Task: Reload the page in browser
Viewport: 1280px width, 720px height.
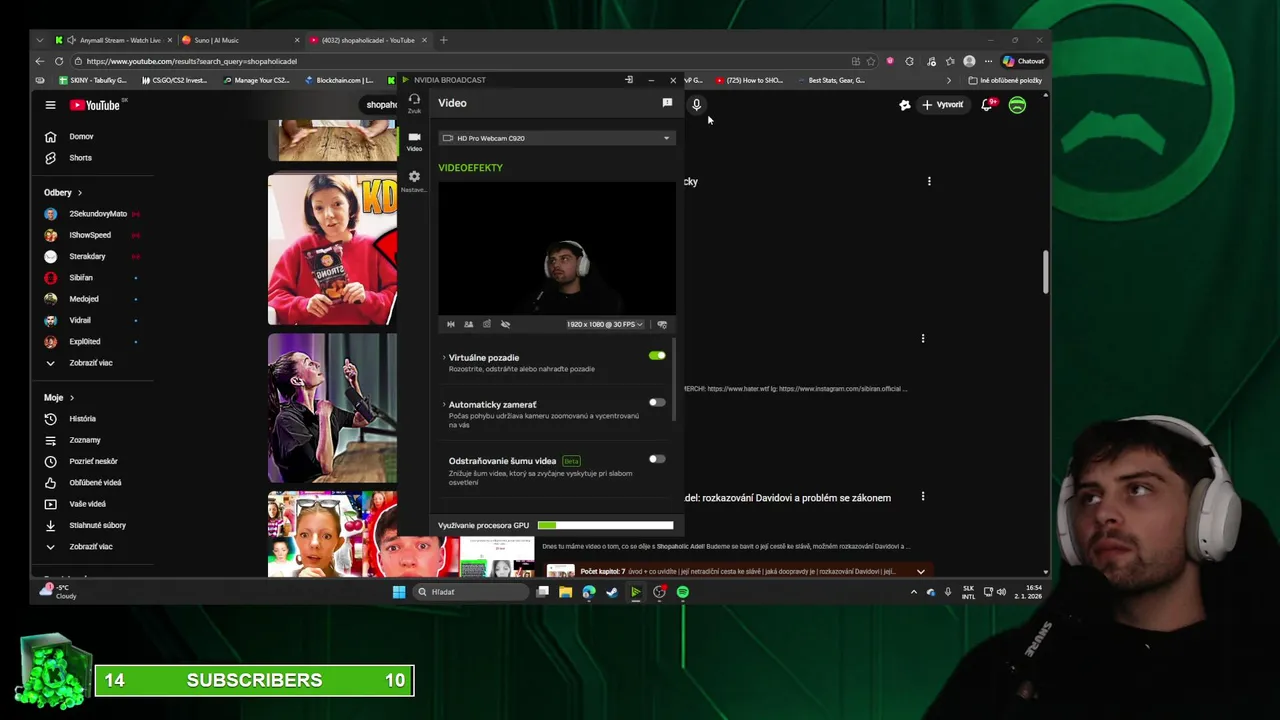Action: pyautogui.click(x=58, y=61)
